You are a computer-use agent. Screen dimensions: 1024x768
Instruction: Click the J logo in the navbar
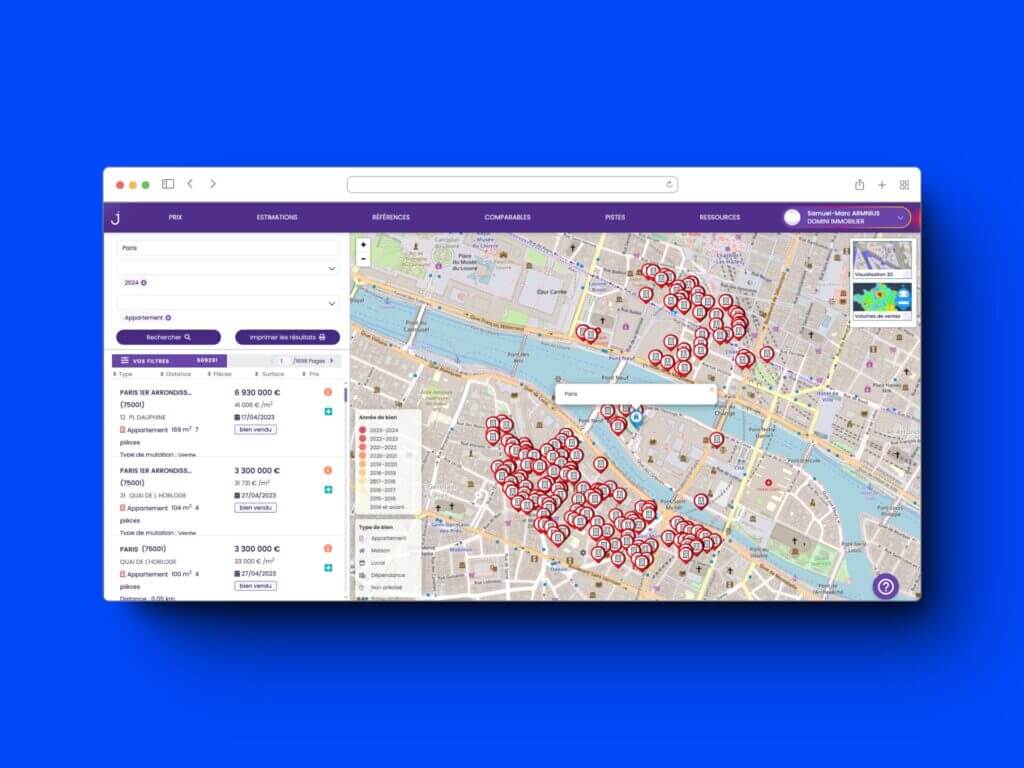[116, 217]
